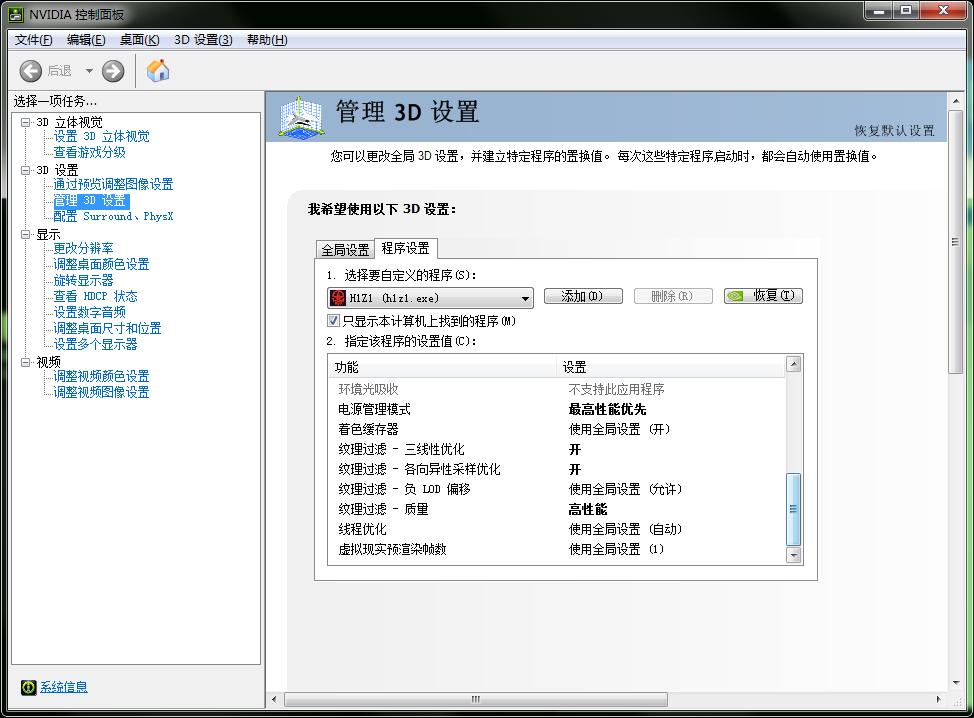Collapse the 显示 tree section

[26, 233]
